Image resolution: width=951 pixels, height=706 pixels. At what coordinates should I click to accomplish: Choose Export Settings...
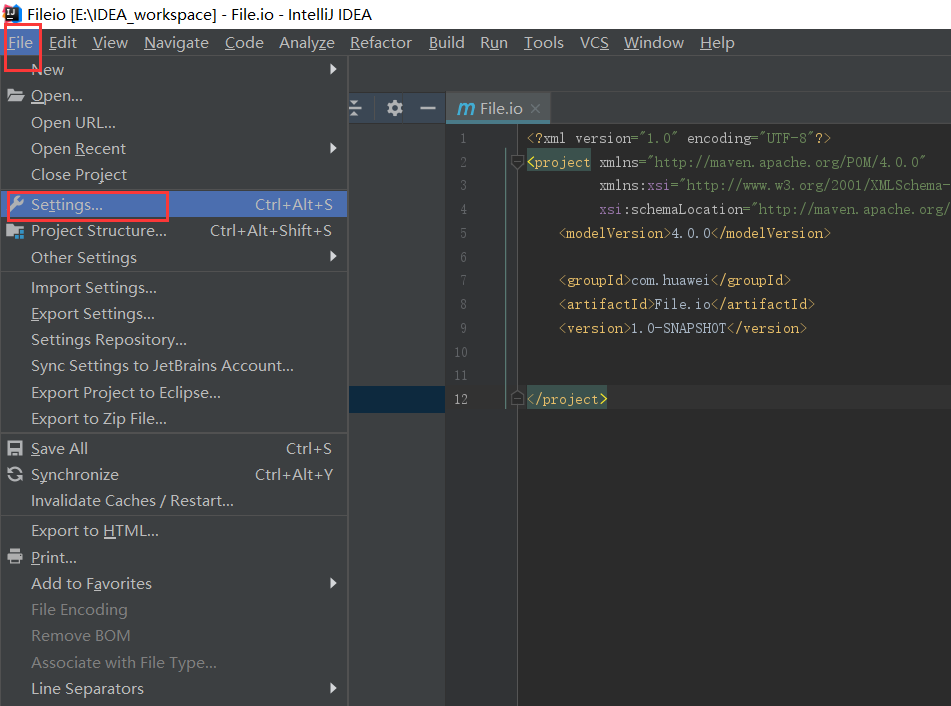tap(174, 314)
